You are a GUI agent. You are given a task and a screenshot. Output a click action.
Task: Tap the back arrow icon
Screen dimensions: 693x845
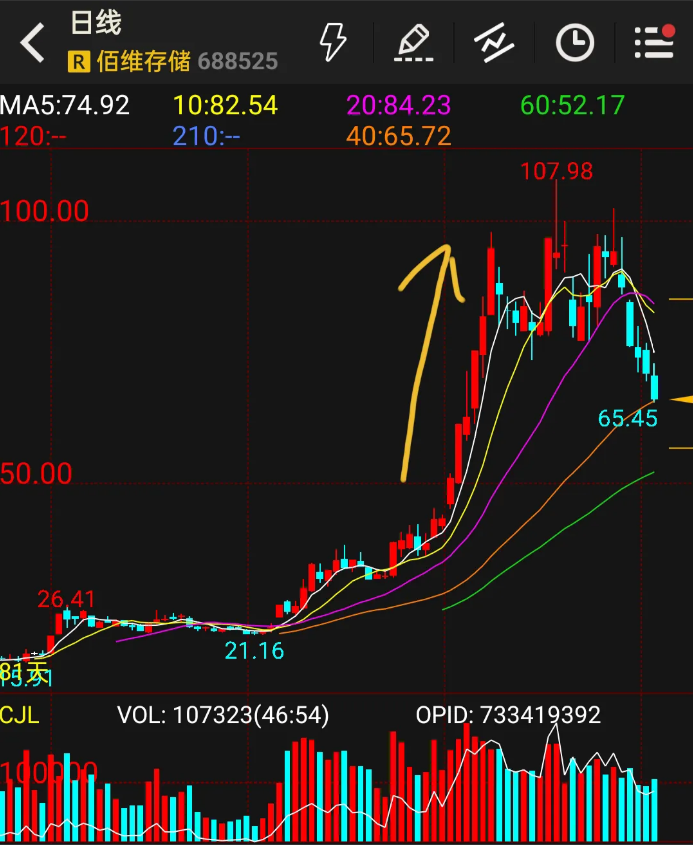tap(32, 43)
